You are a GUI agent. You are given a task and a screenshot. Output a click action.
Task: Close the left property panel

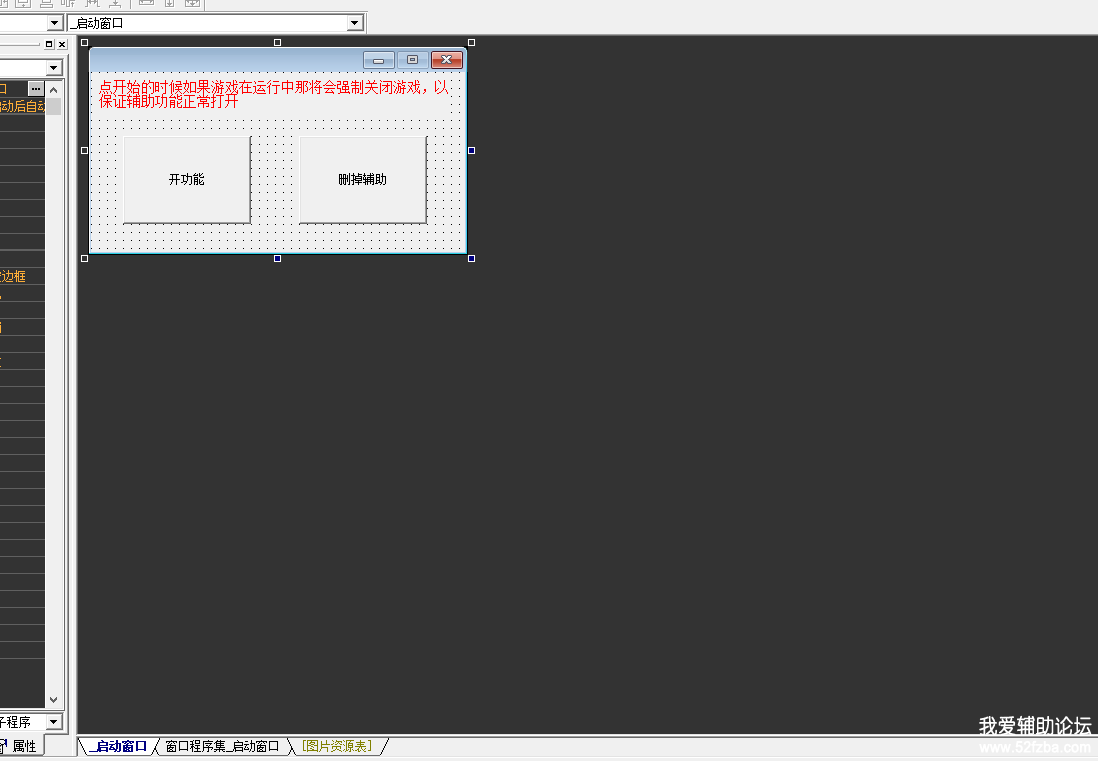pyautogui.click(x=62, y=44)
